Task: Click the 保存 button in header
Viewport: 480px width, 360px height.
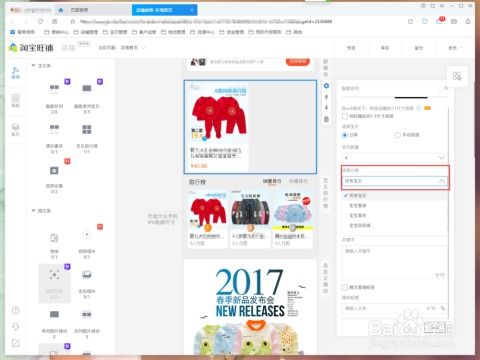Action: pyautogui.click(x=385, y=48)
